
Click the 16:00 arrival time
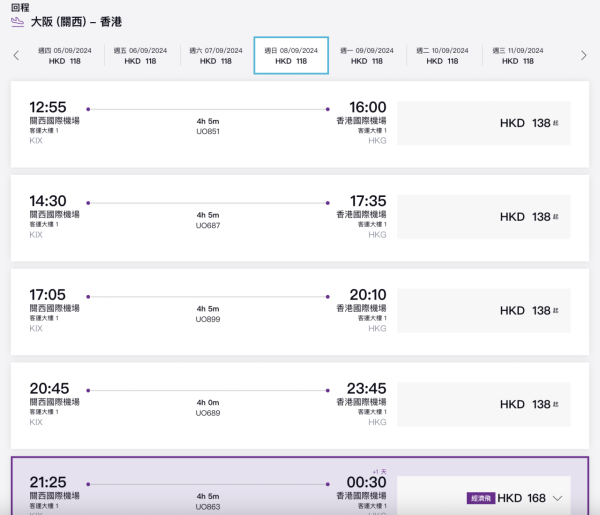coord(367,107)
